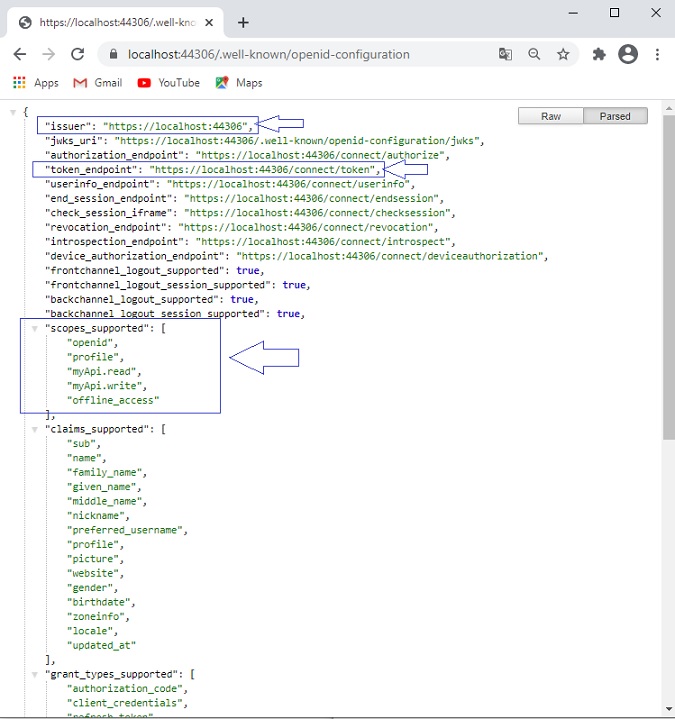This screenshot has height=719, width=675.
Task: Click the "family_name" claim entry
Action: coord(104,472)
